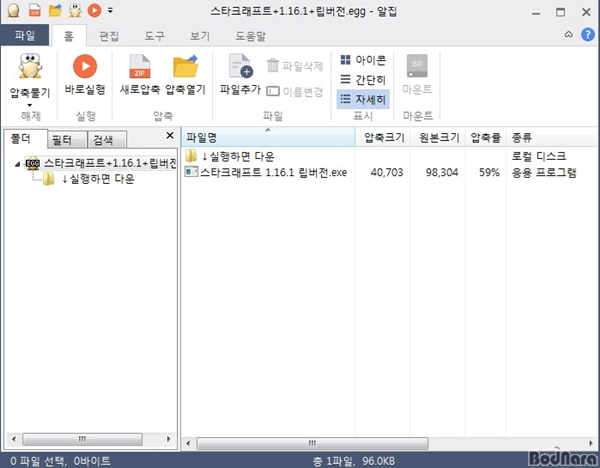Sort by the 파일명 column header
This screenshot has height=468, width=600.
click(x=268, y=137)
